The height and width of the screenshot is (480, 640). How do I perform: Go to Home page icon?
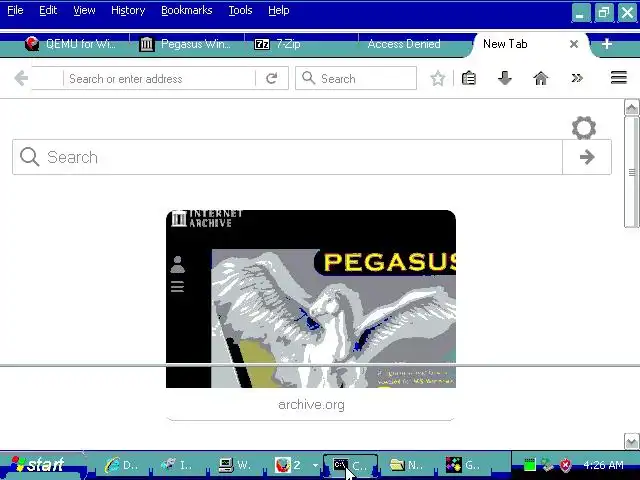coord(541,78)
